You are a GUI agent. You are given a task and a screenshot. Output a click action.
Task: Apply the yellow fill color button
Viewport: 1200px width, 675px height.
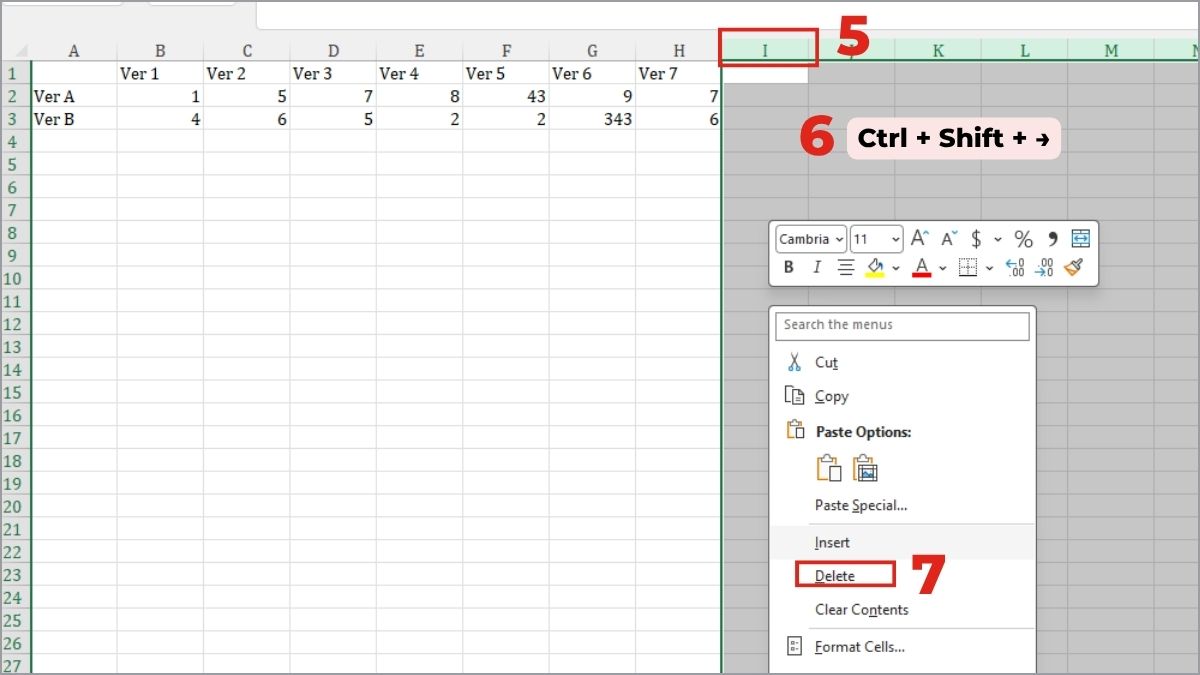(875, 268)
